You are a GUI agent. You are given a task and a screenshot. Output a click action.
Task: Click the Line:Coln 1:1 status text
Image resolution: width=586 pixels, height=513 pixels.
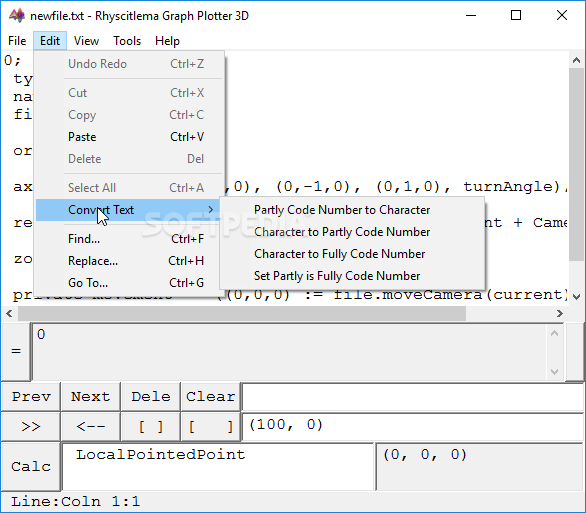tap(75, 501)
